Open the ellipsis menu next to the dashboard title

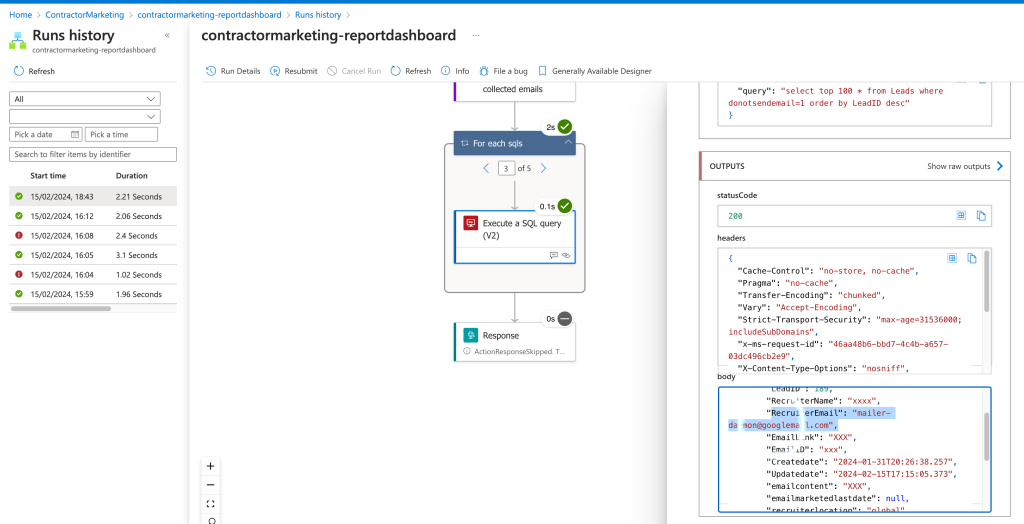point(475,35)
